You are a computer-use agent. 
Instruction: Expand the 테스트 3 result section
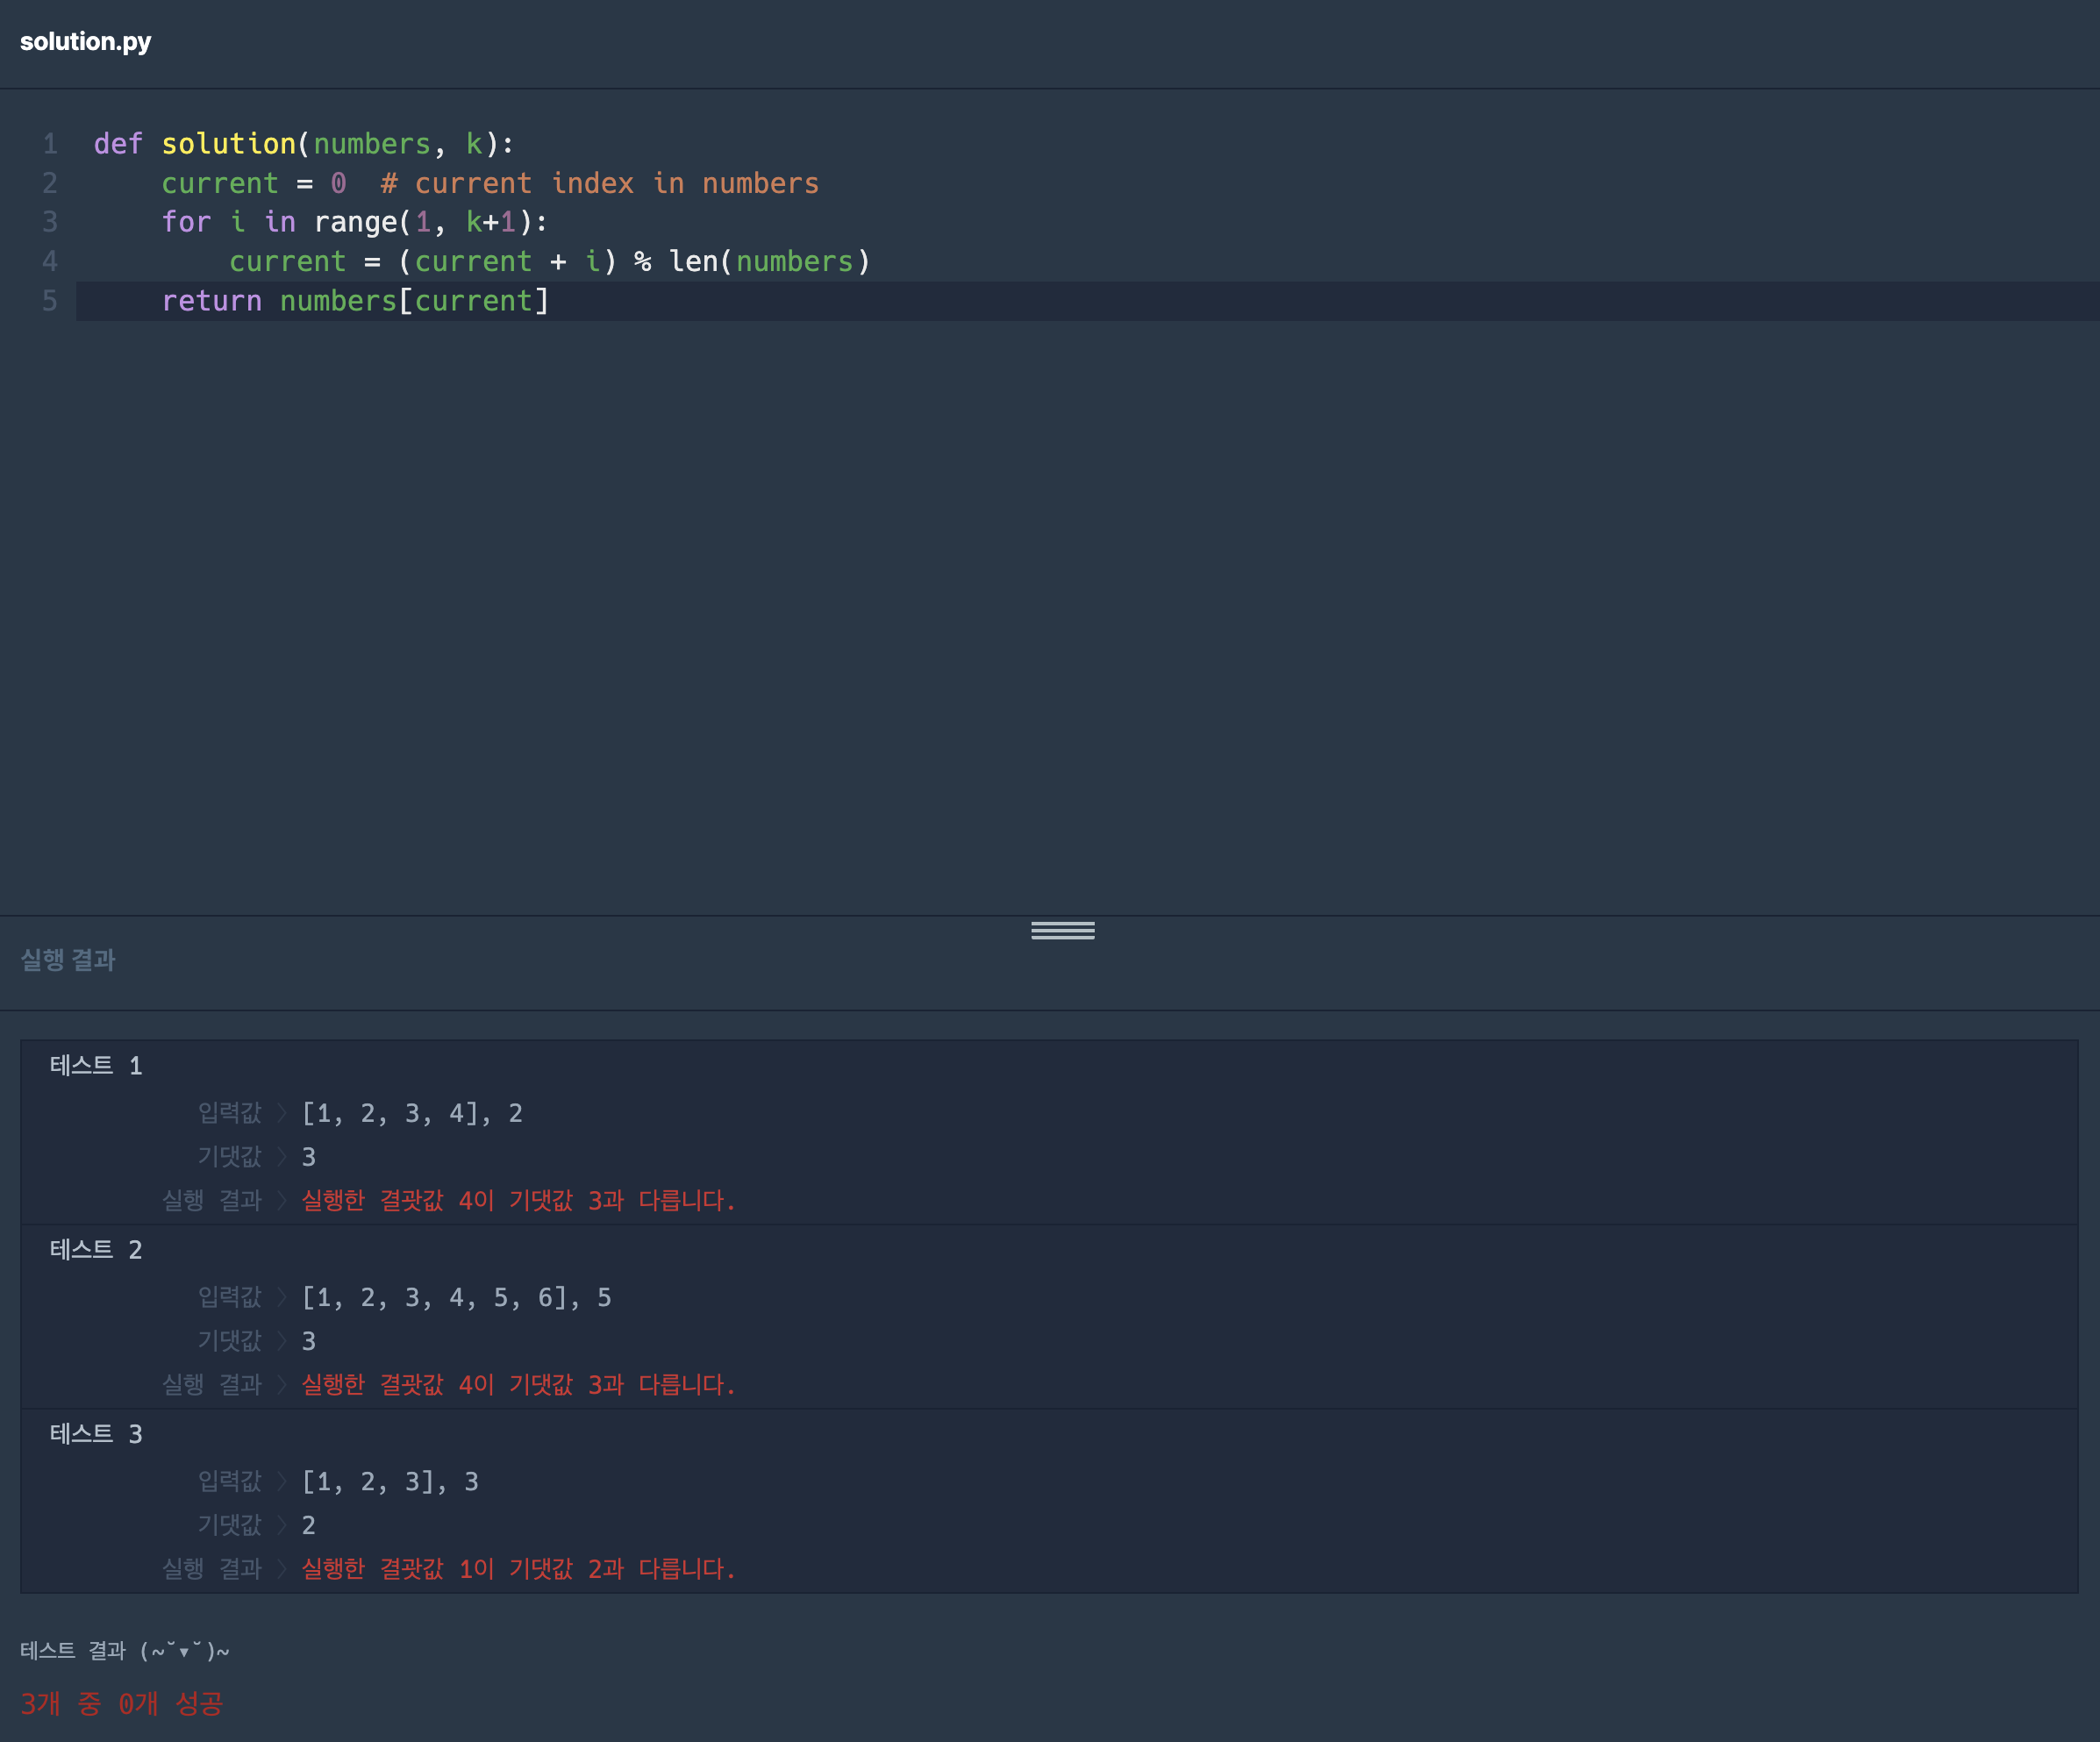pyautogui.click(x=96, y=1434)
